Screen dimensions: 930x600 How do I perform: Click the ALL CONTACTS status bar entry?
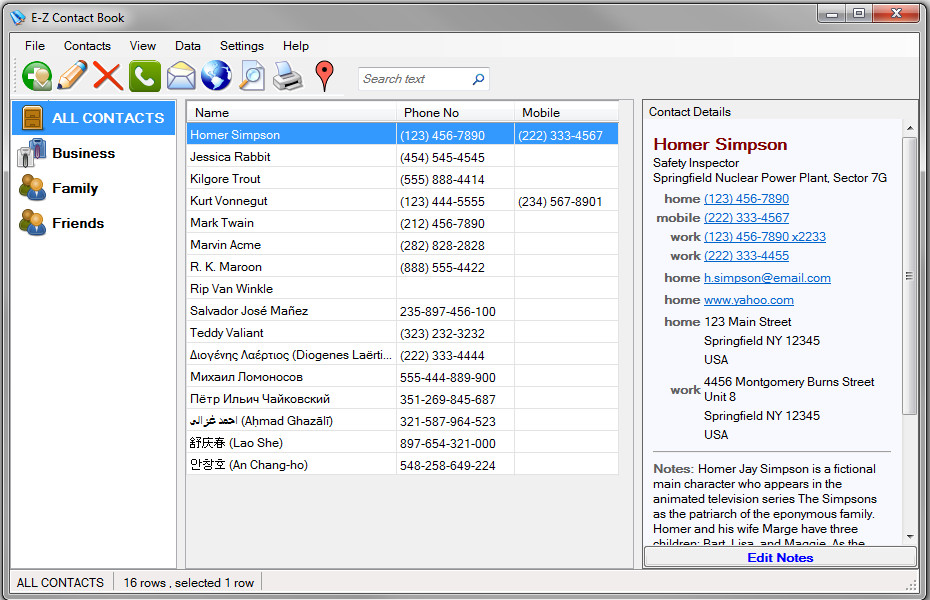[60, 583]
